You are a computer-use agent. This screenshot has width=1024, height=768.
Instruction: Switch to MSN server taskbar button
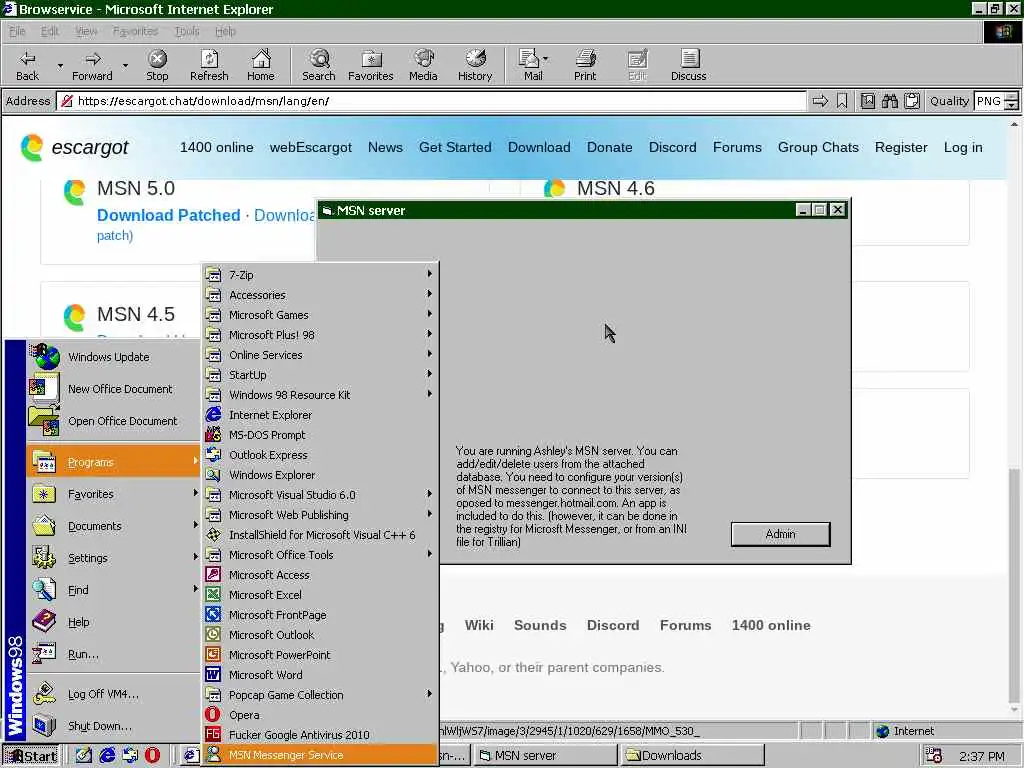click(545, 756)
